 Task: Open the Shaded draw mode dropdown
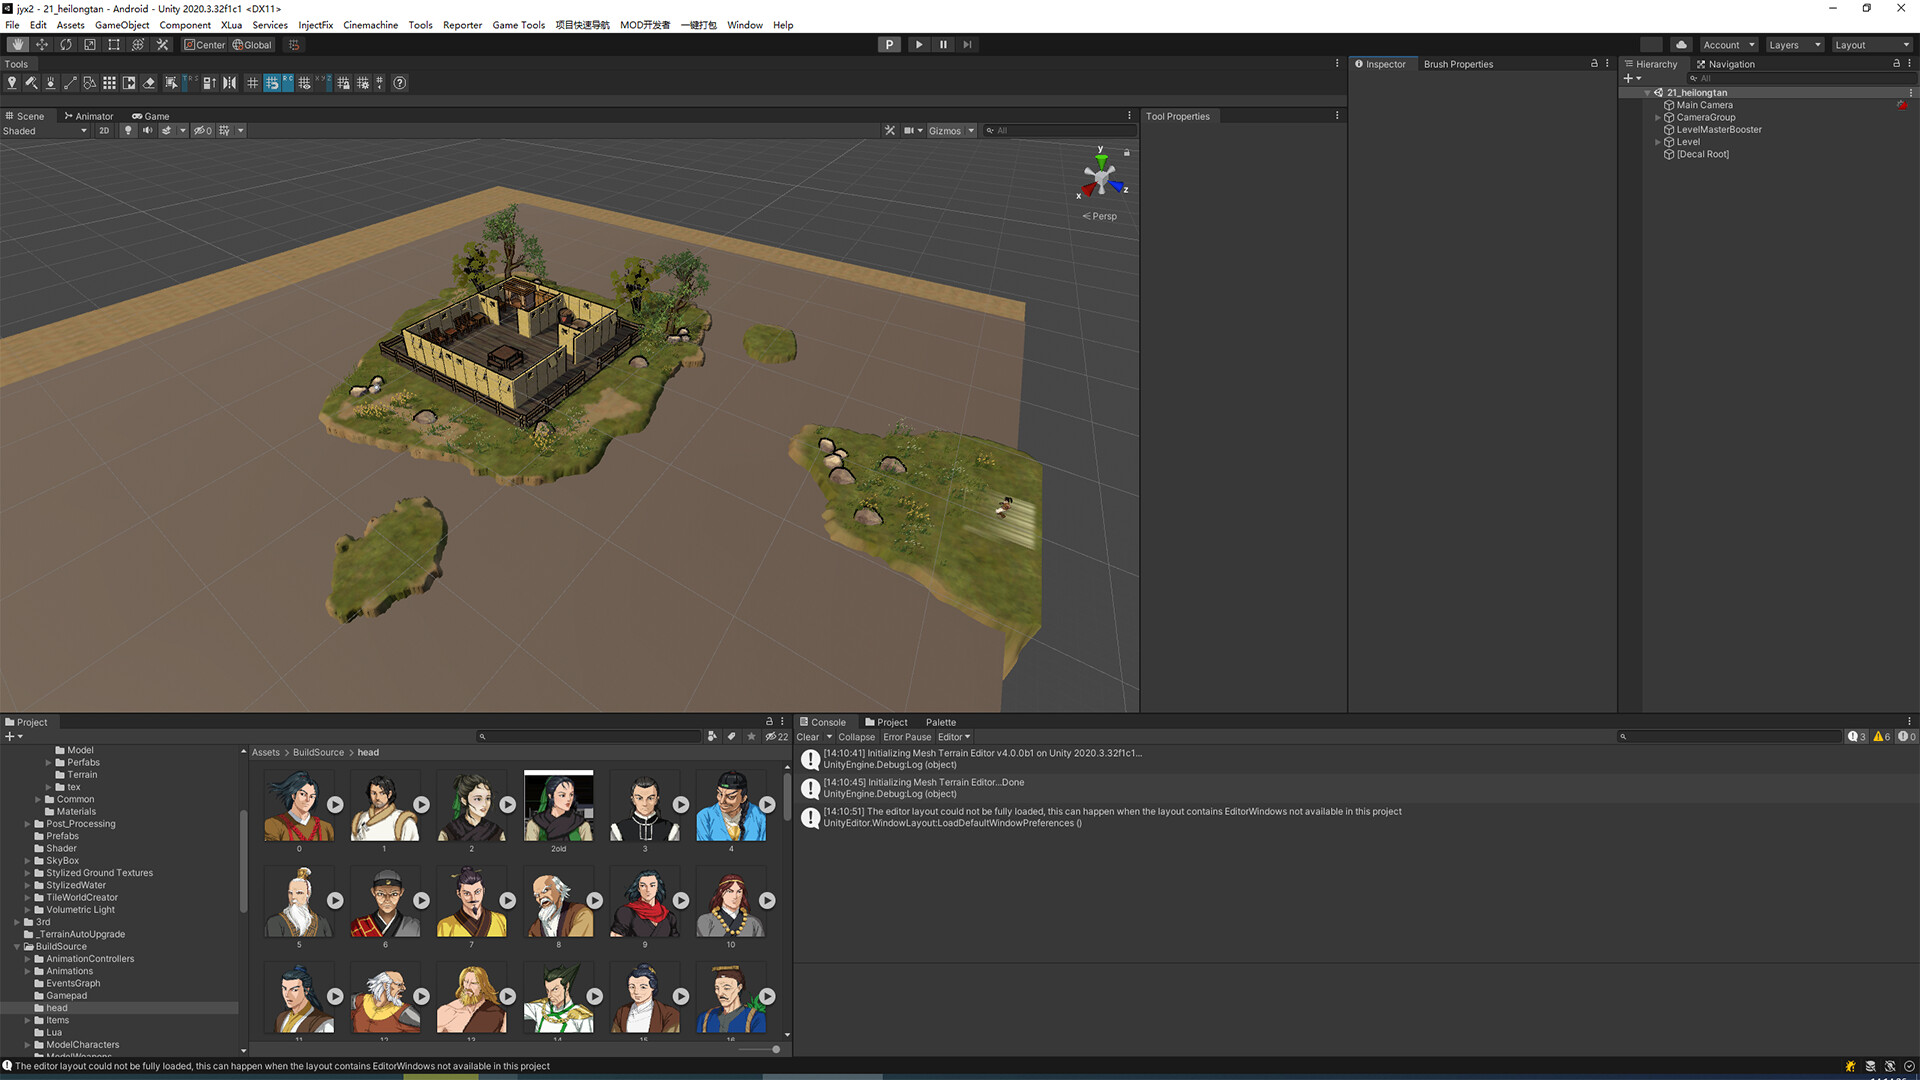(45, 130)
